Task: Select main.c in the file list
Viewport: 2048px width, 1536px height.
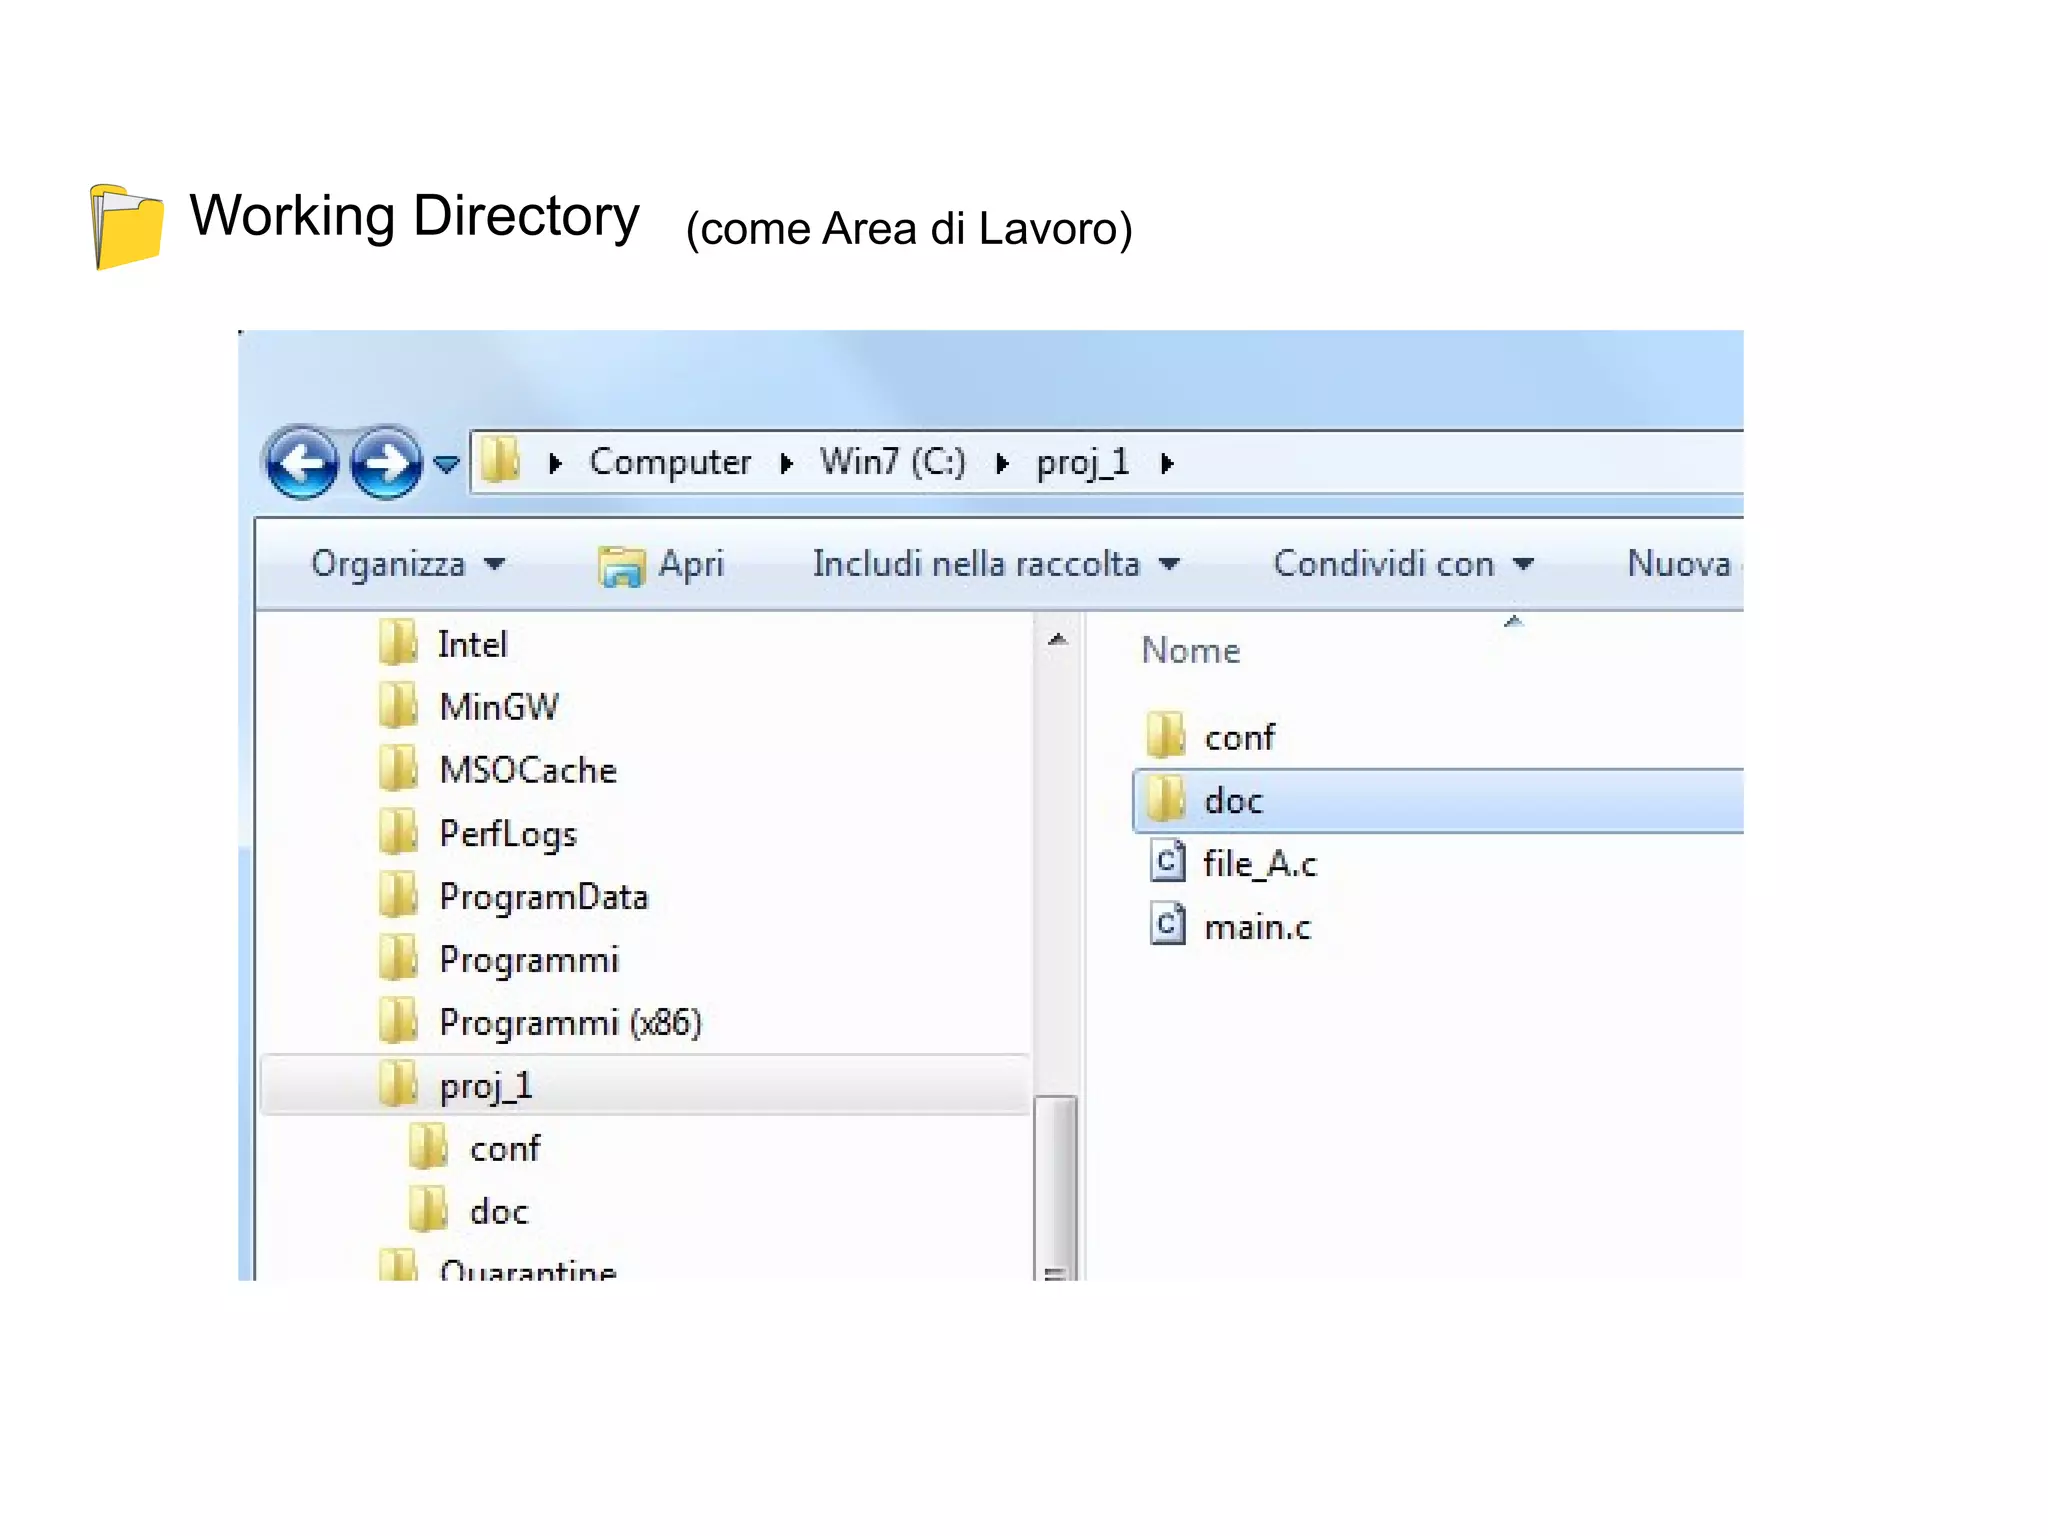Action: point(1257,928)
